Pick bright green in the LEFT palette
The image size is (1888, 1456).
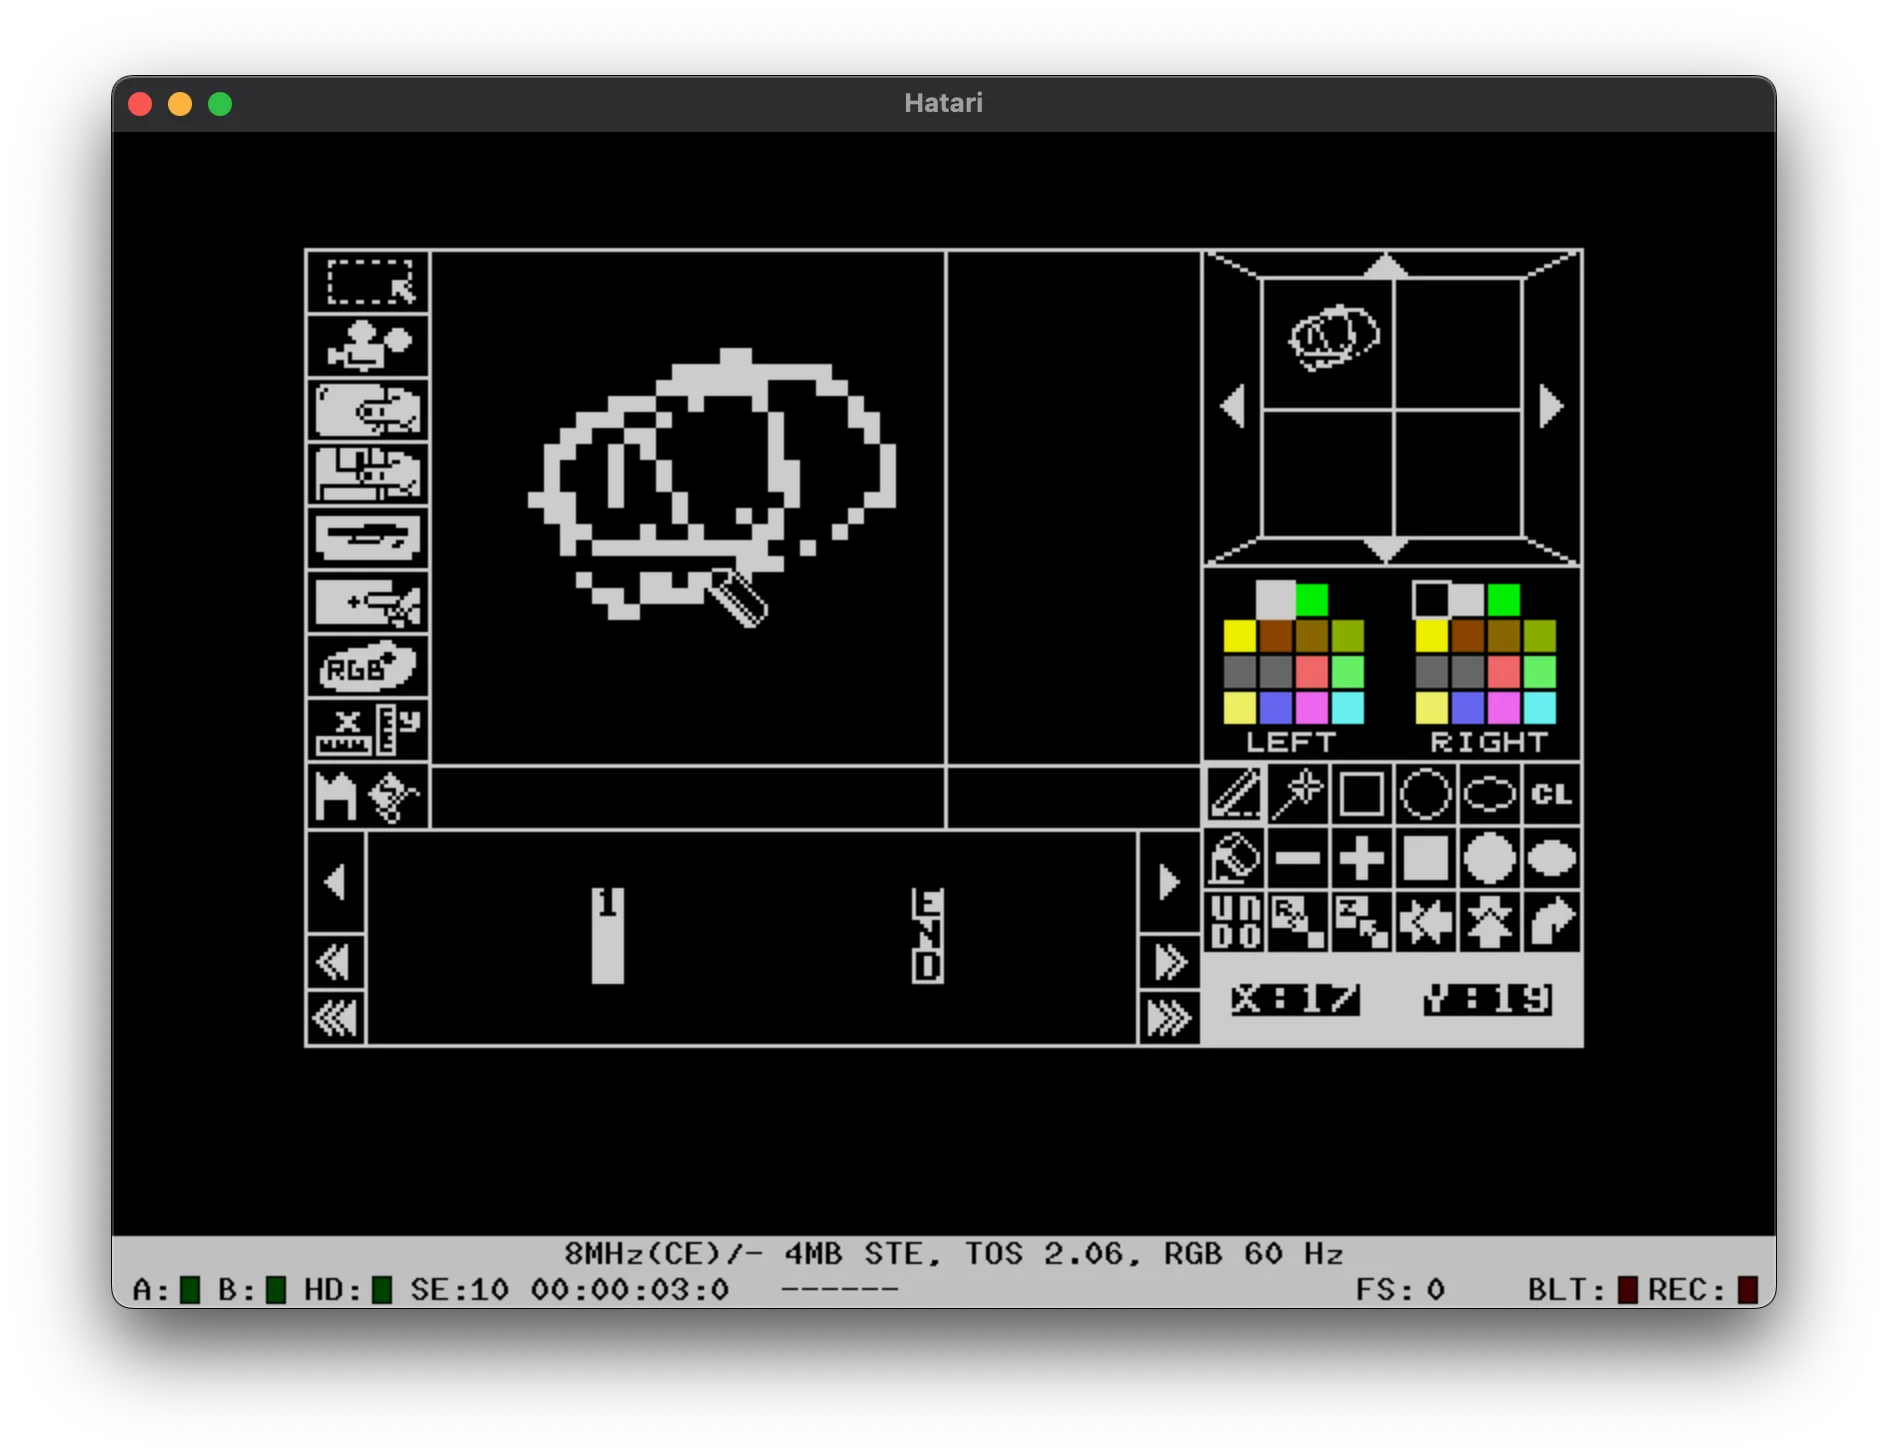tap(1312, 600)
